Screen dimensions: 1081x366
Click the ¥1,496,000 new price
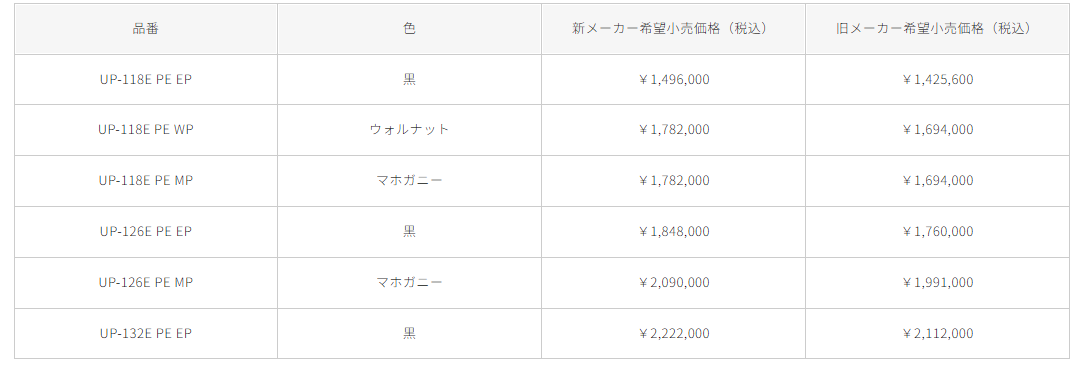[x=673, y=79]
